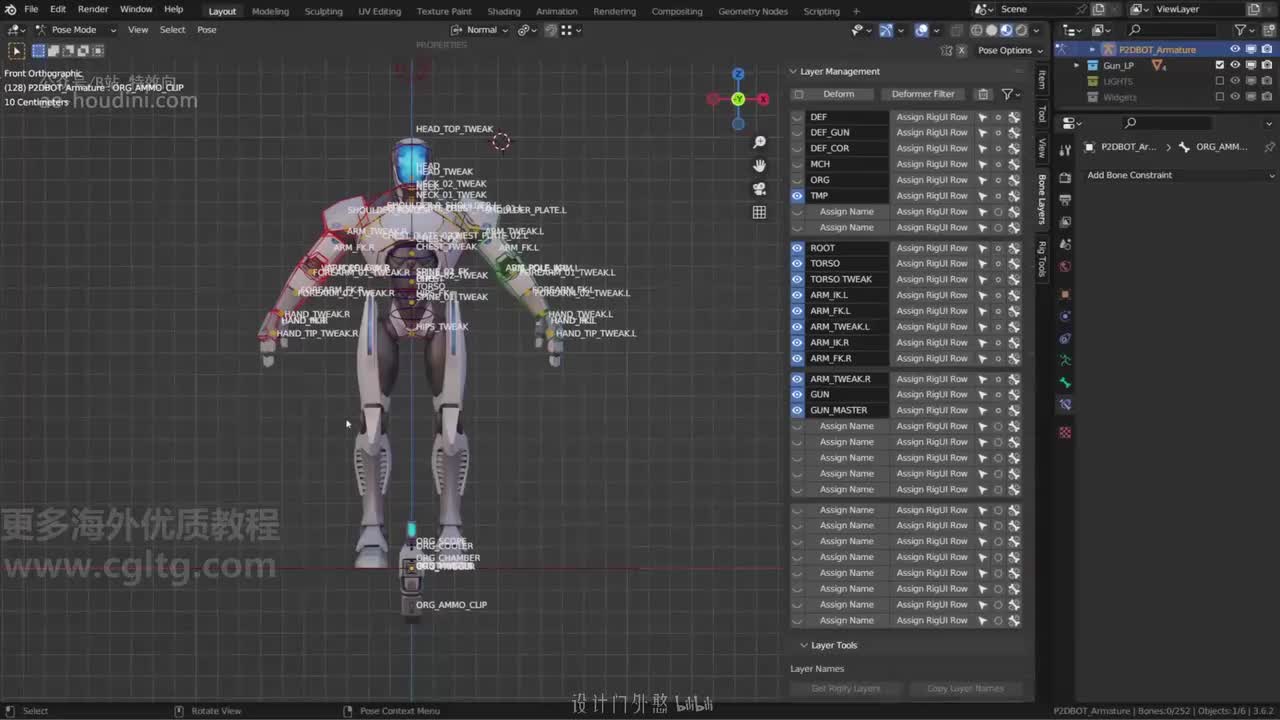Switch perspective/orthographic grid icon

pos(759,212)
